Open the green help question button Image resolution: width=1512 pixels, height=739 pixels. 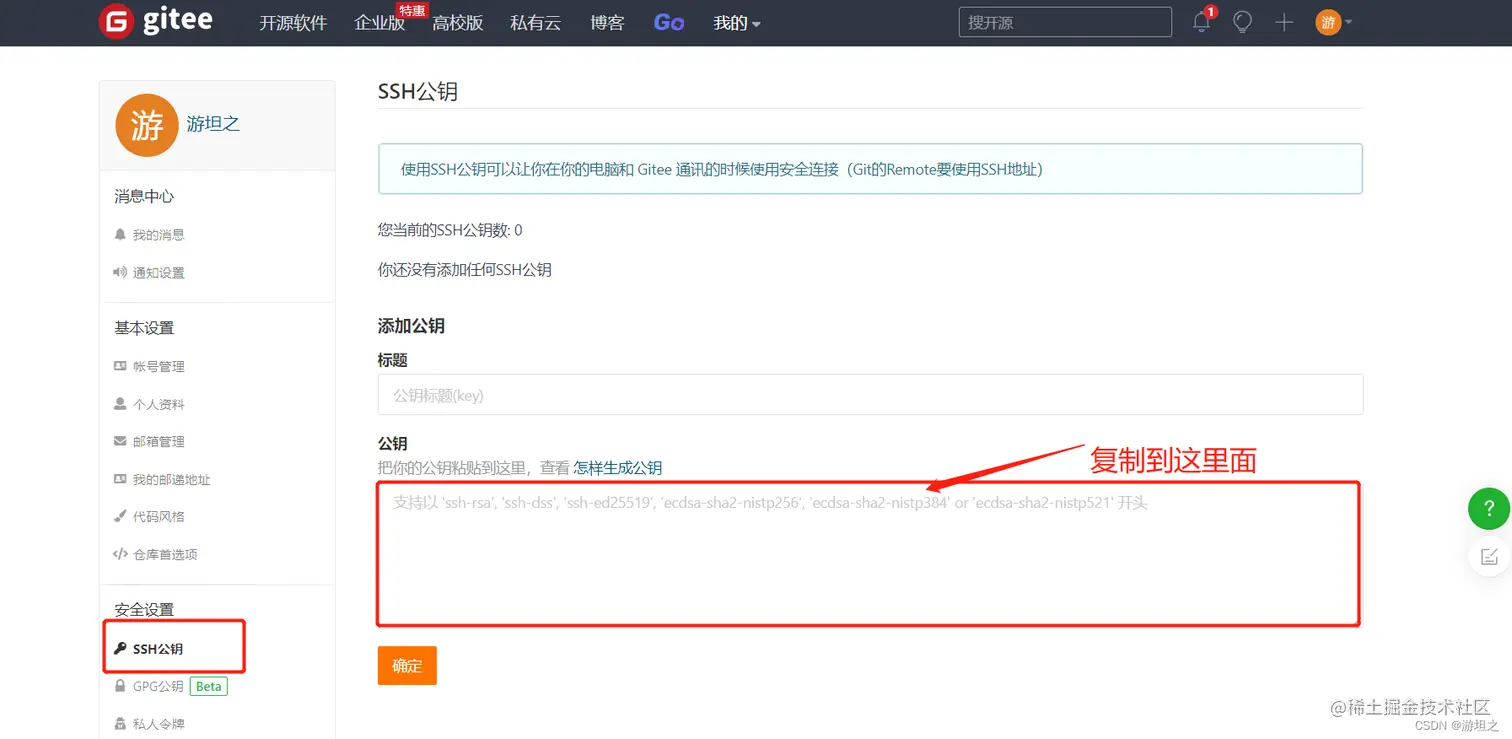click(1489, 509)
